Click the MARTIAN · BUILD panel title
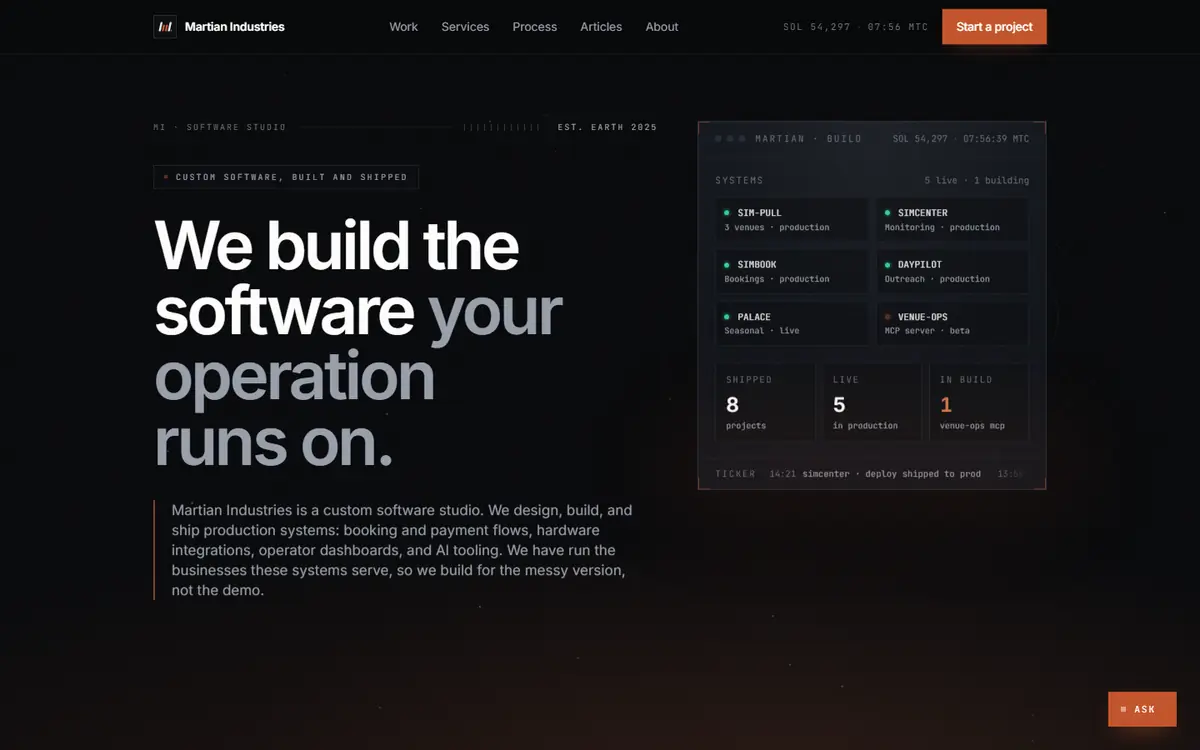 pyautogui.click(x=808, y=139)
